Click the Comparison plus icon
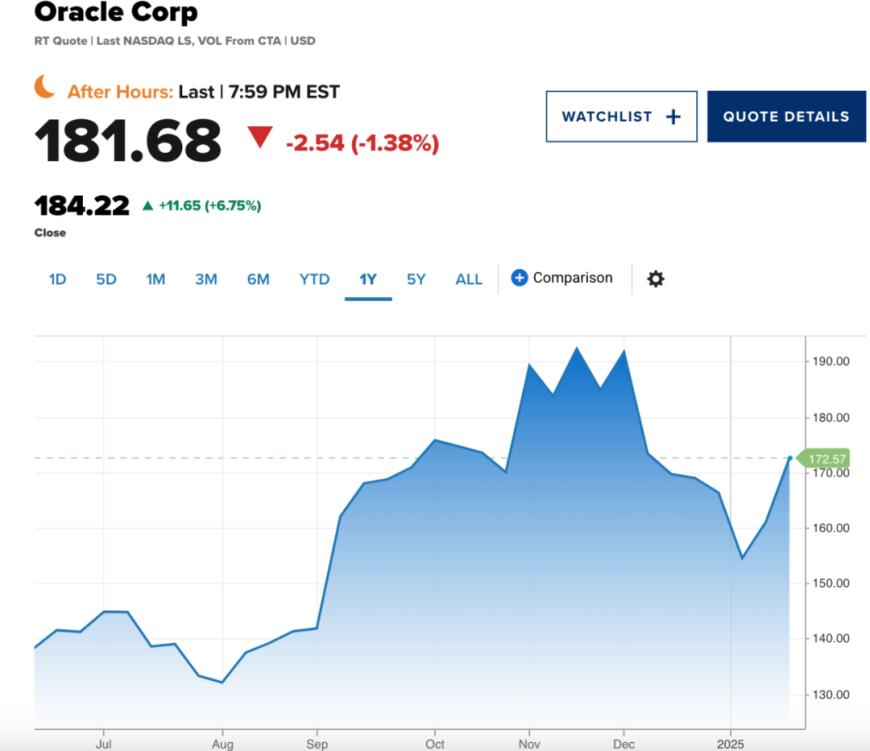The height and width of the screenshot is (751, 870). [x=519, y=278]
